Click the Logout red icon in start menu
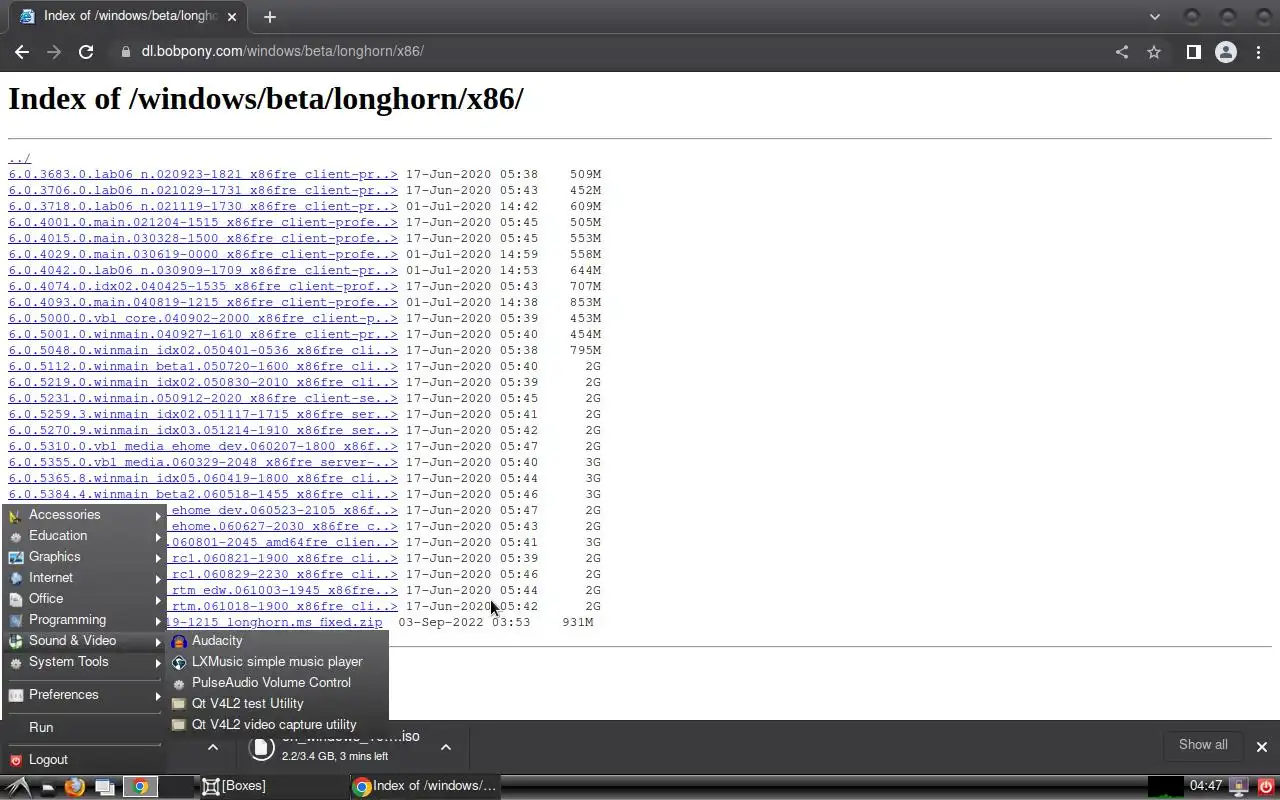This screenshot has height=800, width=1280. (15, 760)
